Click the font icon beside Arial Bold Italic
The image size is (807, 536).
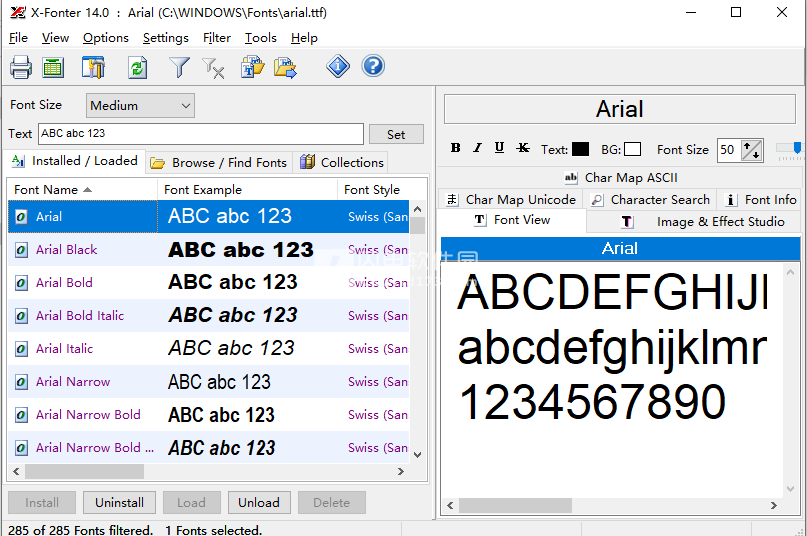click(x=21, y=316)
